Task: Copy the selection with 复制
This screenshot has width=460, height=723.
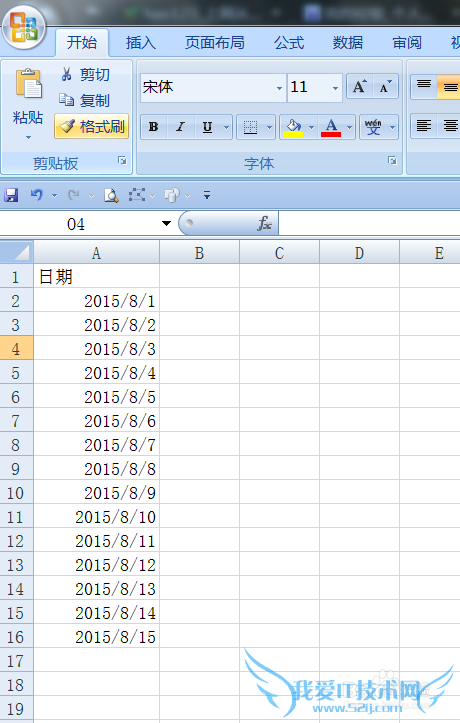Action: point(85,100)
